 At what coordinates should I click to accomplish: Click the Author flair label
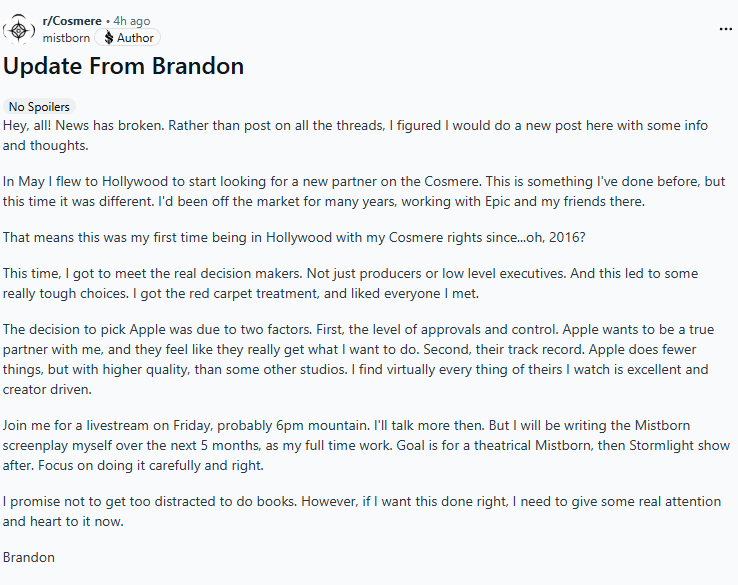[135, 38]
